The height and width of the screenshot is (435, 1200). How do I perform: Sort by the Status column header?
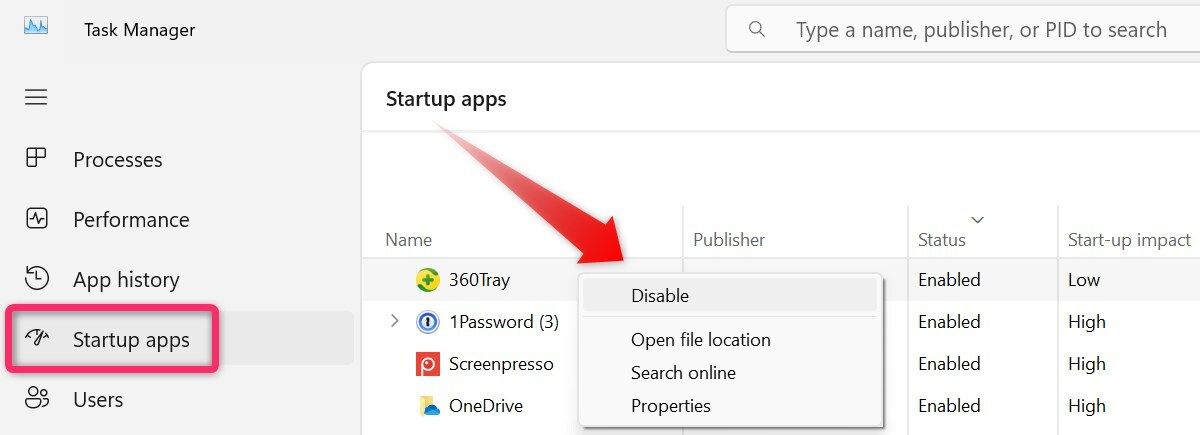pyautogui.click(x=942, y=240)
